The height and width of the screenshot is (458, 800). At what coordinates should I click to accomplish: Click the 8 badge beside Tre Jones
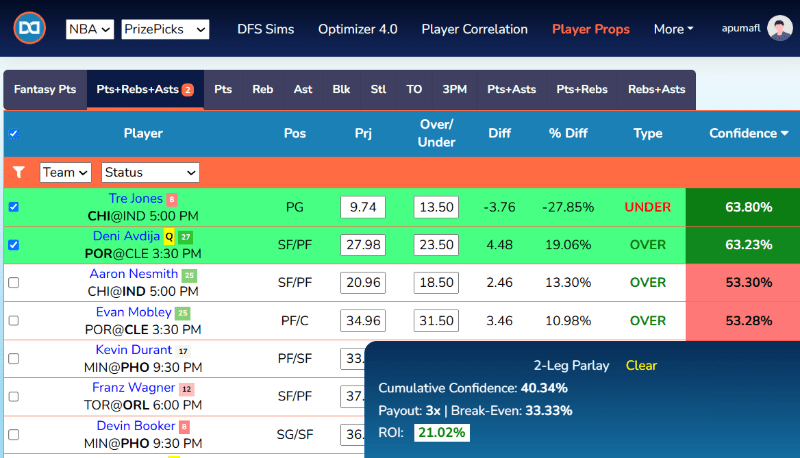171,199
